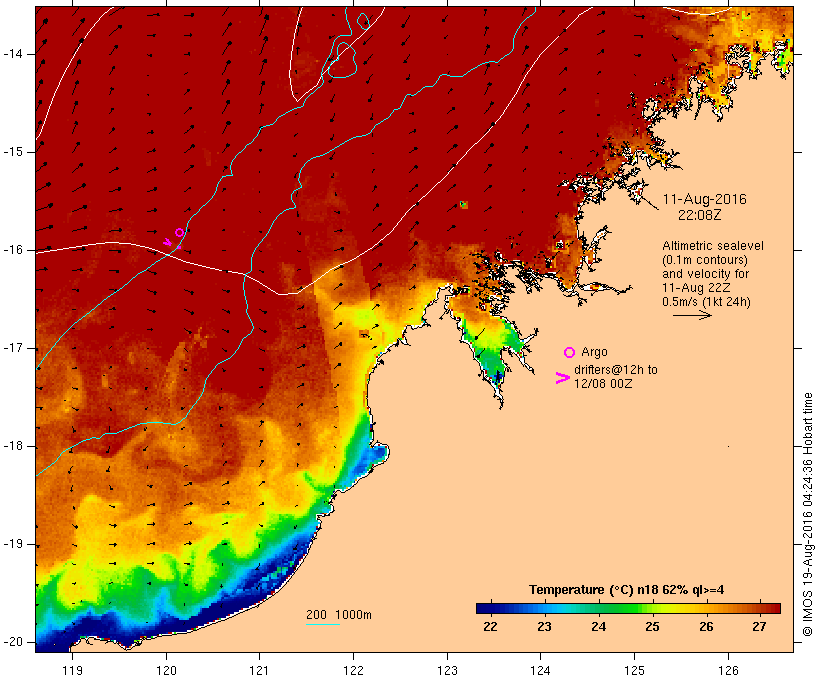
Task: Click the latitude label '-19'
Action: click(13, 544)
